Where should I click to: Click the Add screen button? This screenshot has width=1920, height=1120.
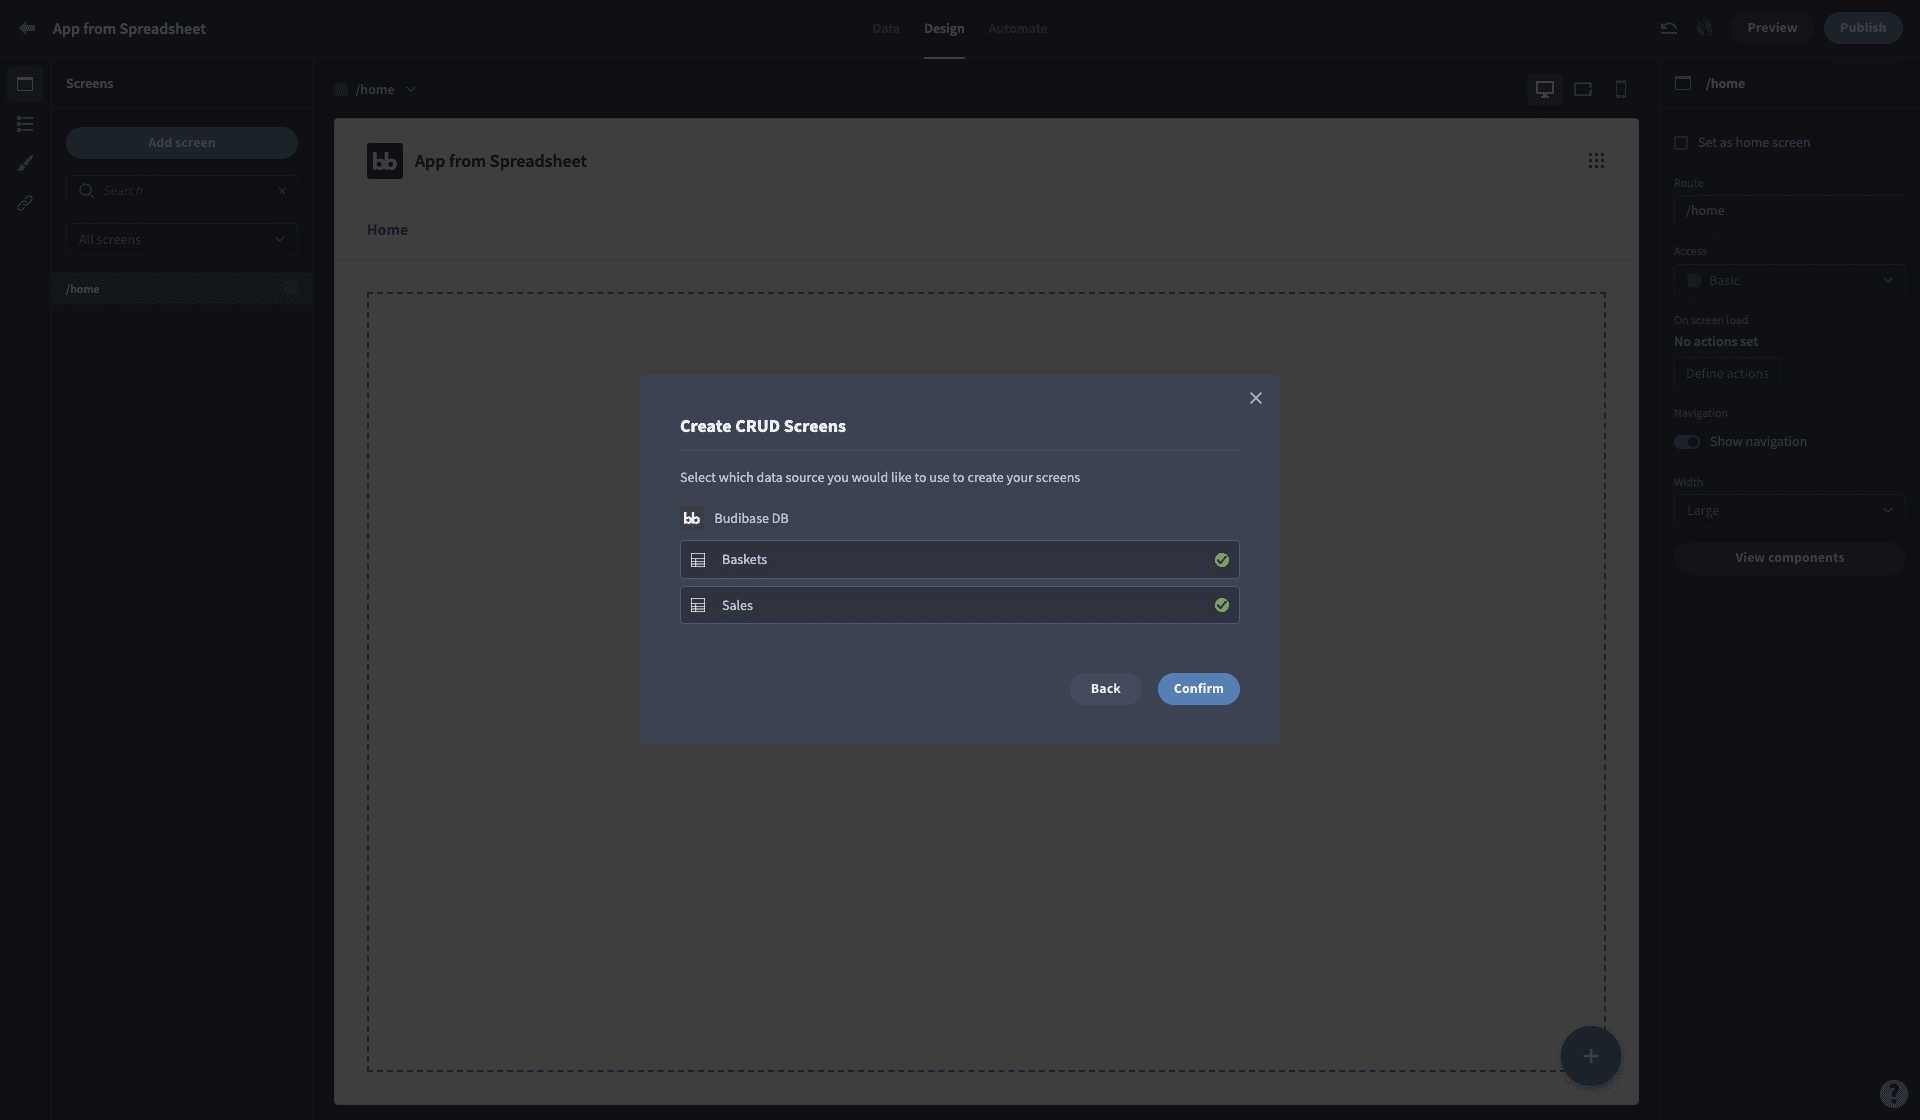click(182, 143)
